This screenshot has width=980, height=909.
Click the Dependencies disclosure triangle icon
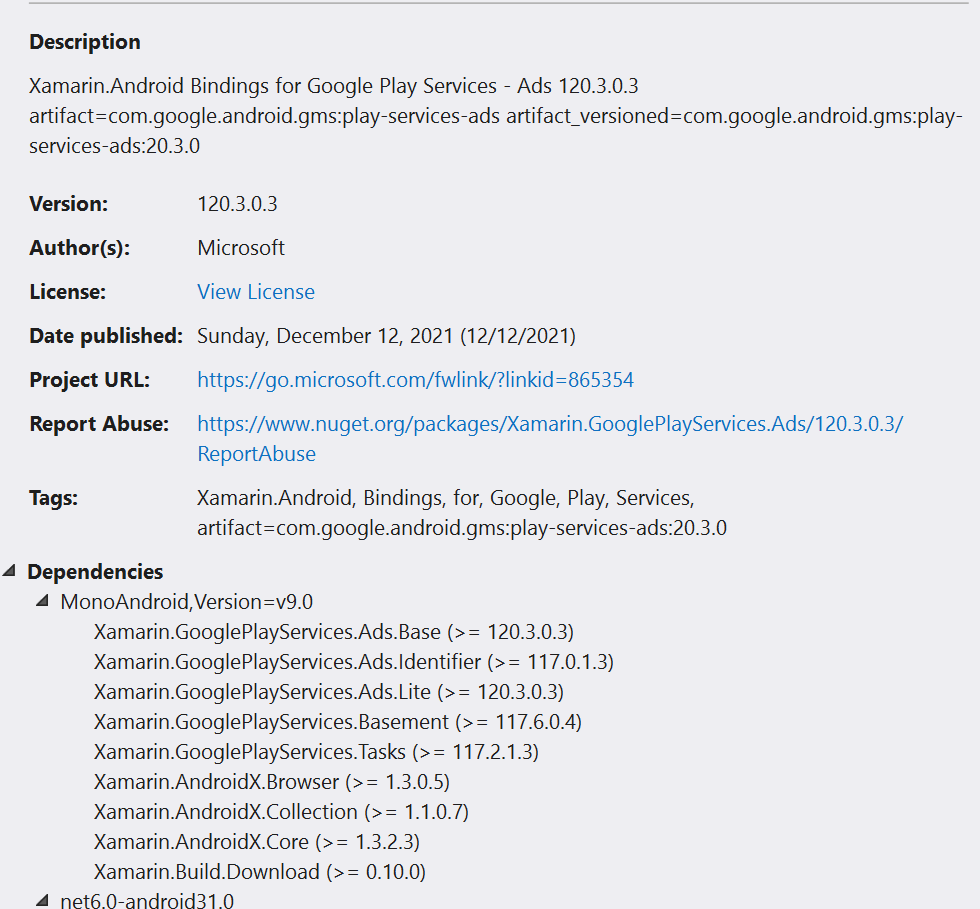(10, 571)
